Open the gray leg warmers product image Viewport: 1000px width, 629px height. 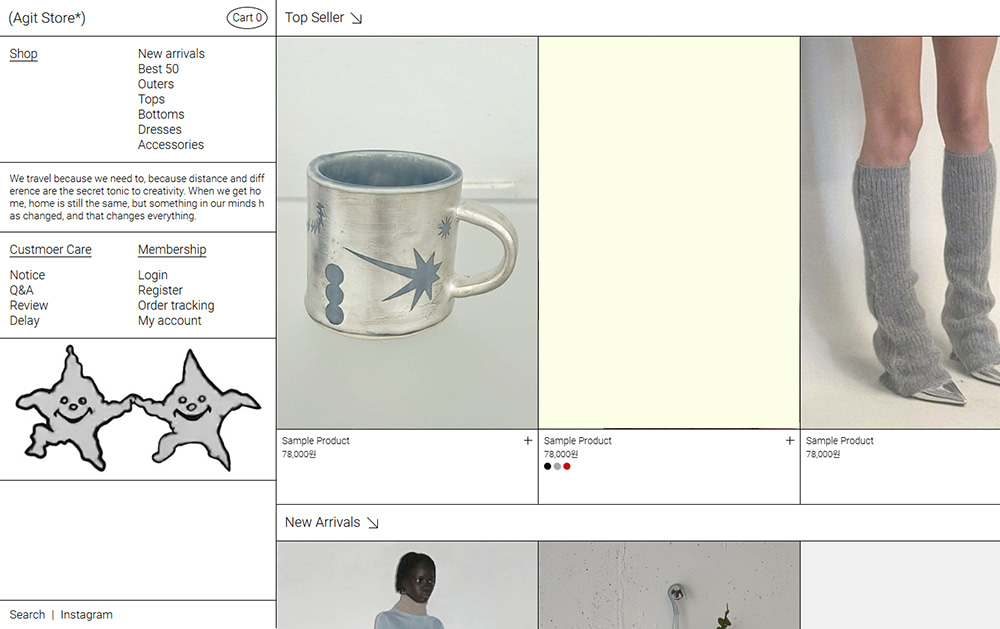click(x=900, y=233)
